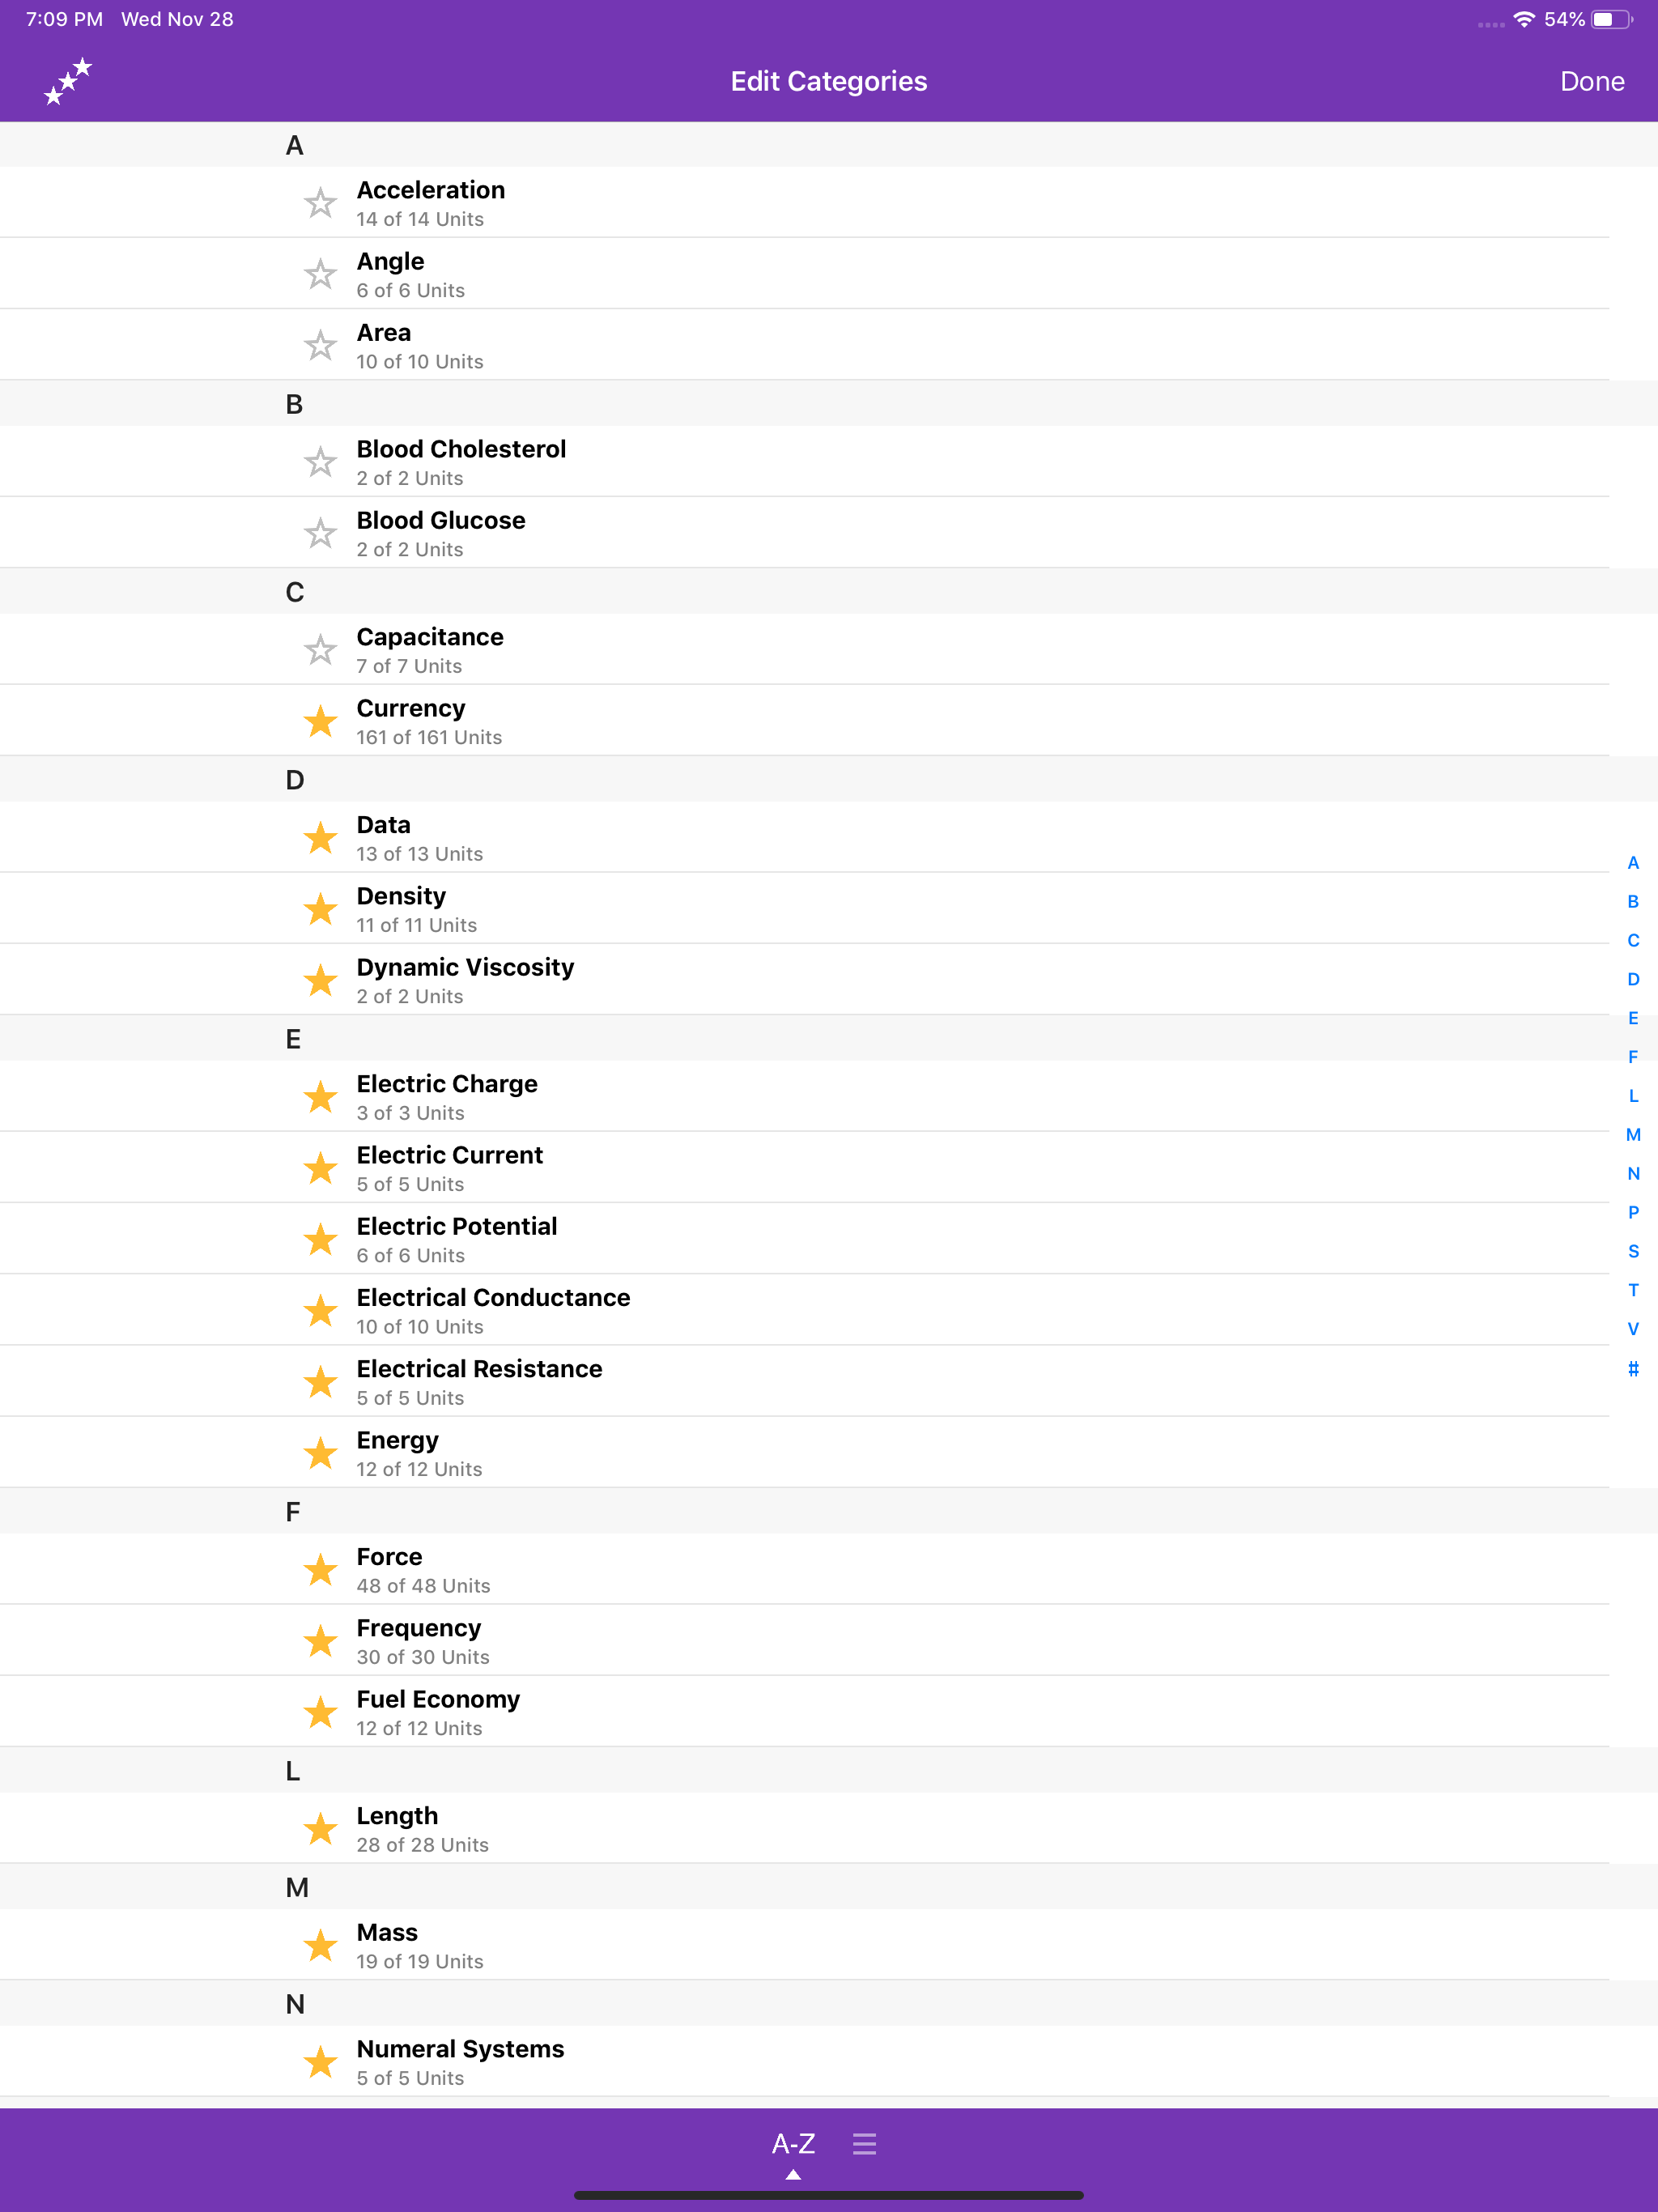
Task: Tap the Fuel Economy category name
Action: click(438, 1699)
